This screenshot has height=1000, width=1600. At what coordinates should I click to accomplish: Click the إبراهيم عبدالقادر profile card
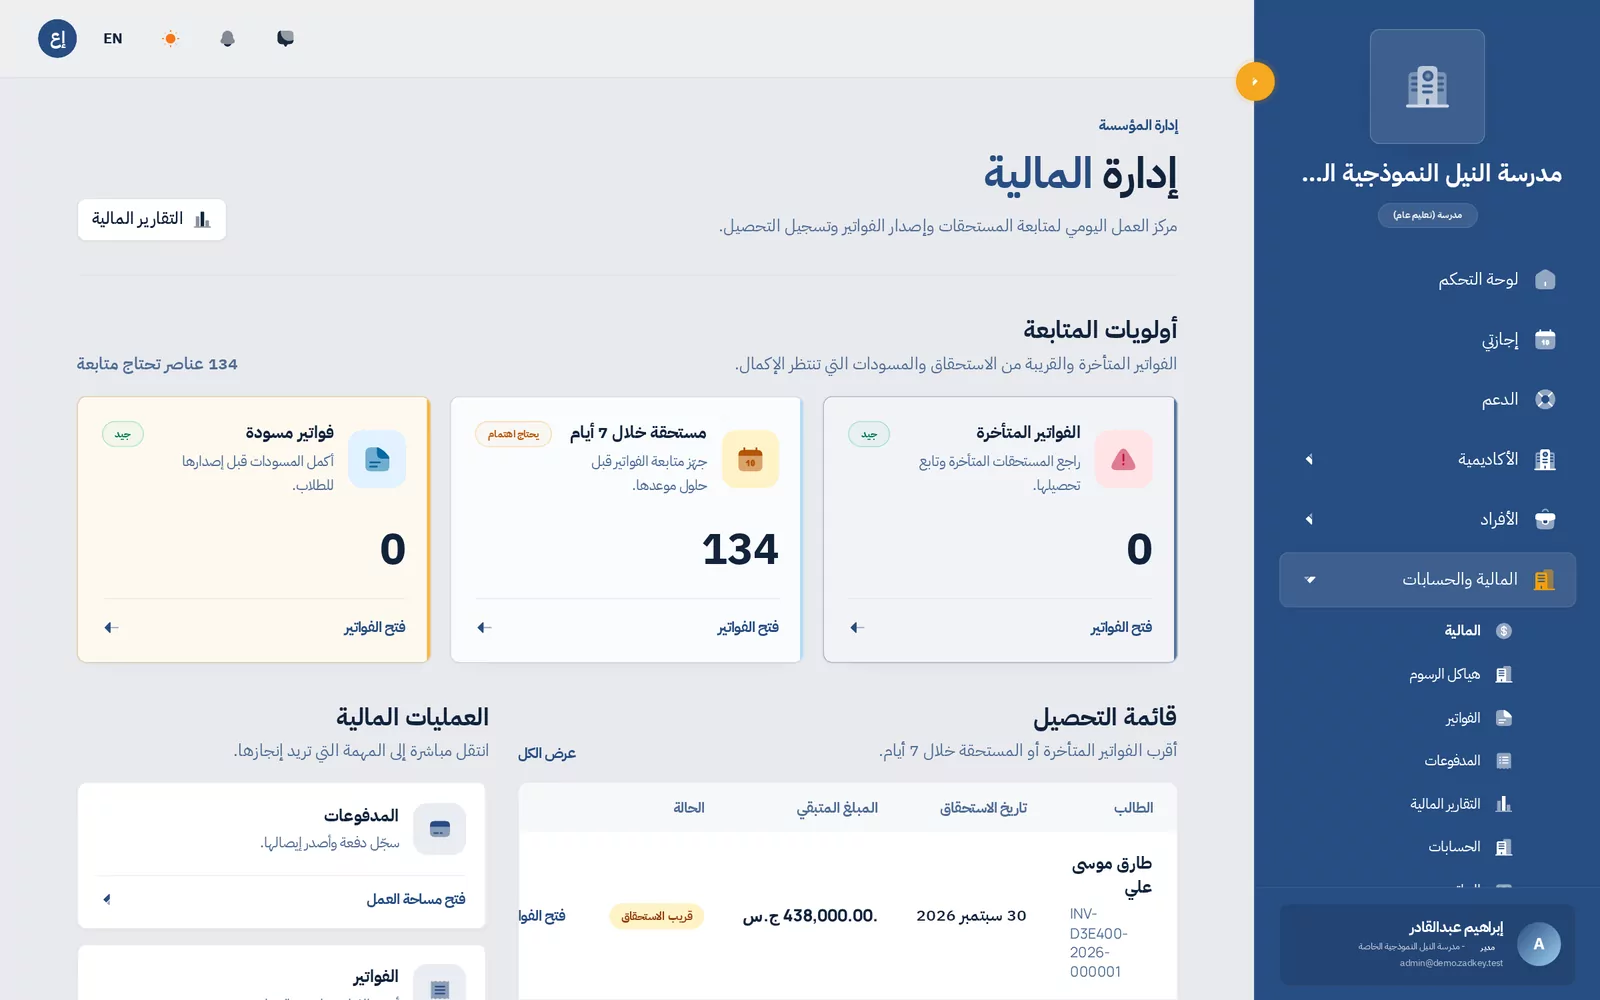[1427, 945]
